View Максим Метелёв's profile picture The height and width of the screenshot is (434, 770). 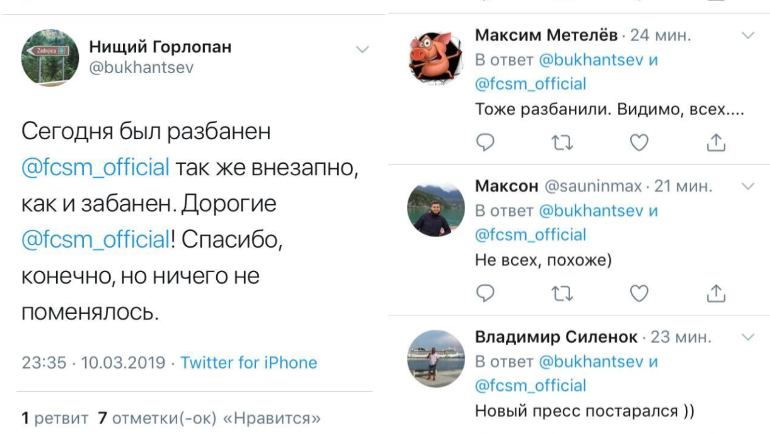tap(436, 57)
